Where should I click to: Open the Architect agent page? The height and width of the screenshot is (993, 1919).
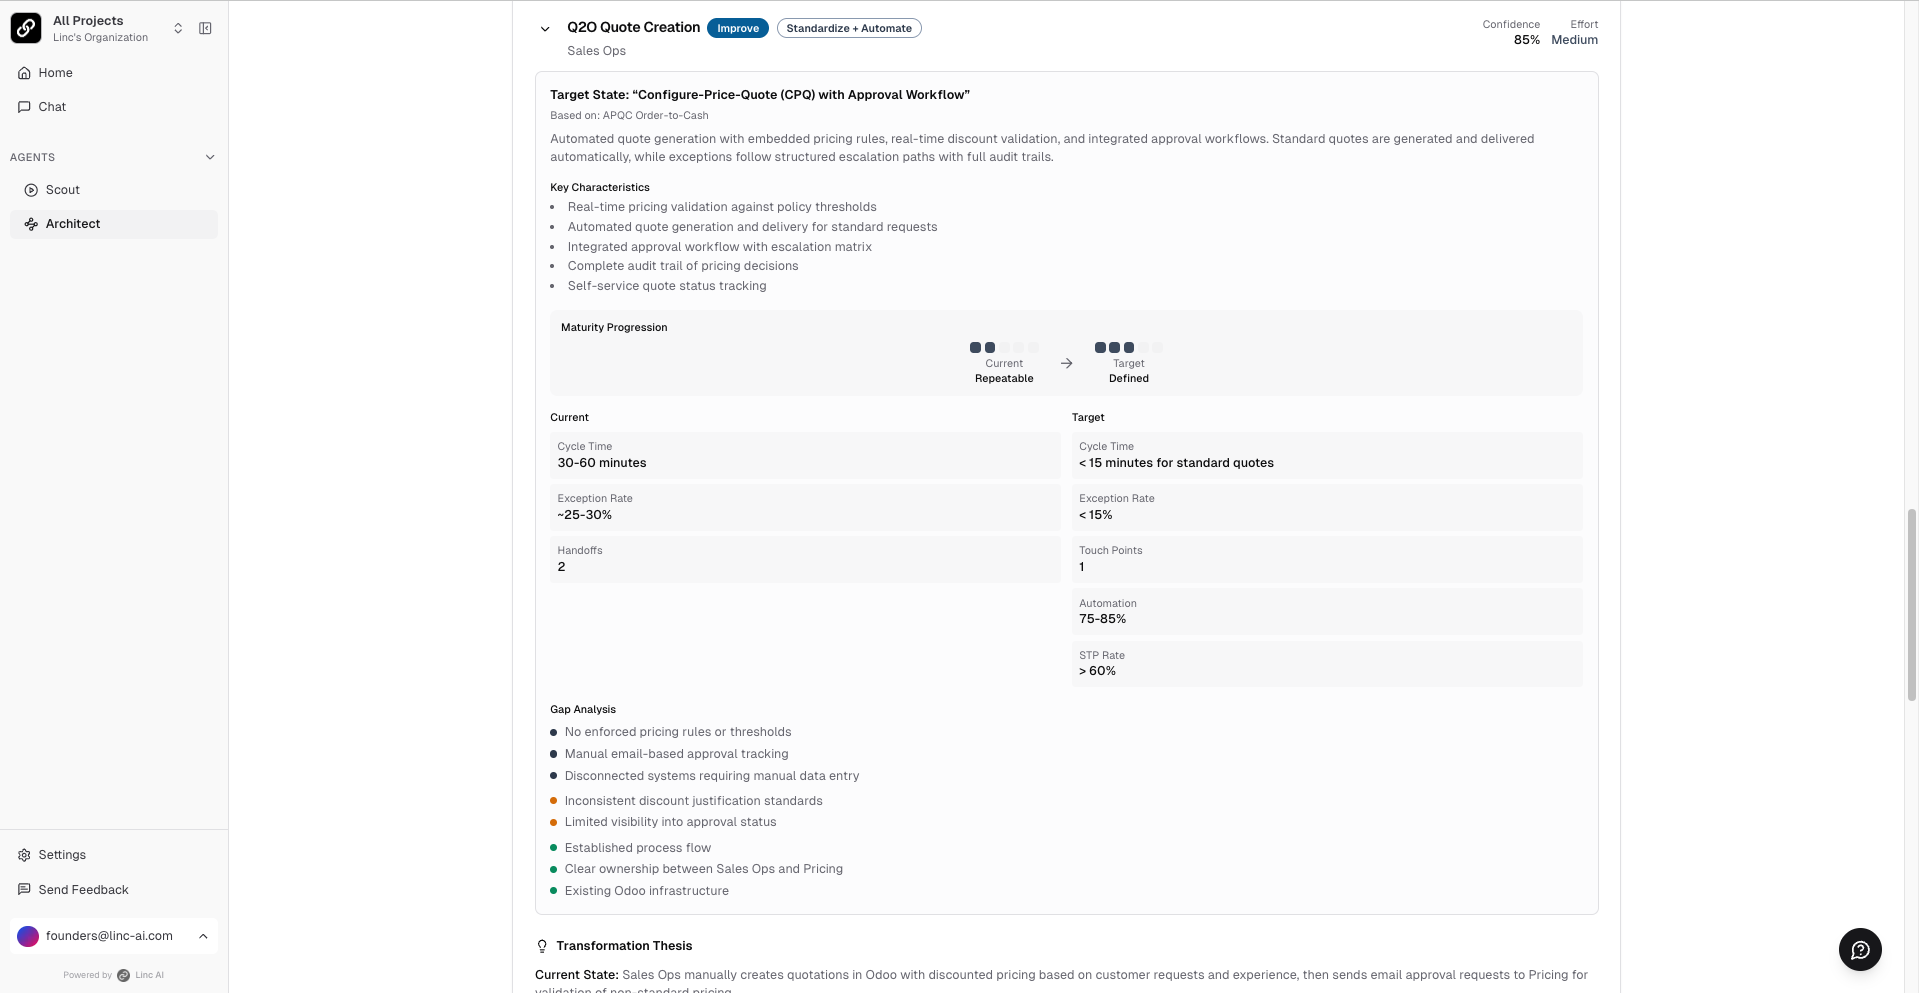coord(73,224)
